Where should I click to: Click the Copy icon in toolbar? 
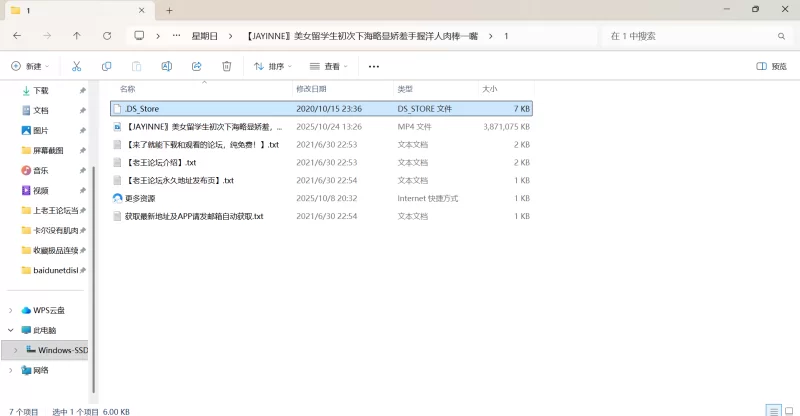[x=106, y=66]
